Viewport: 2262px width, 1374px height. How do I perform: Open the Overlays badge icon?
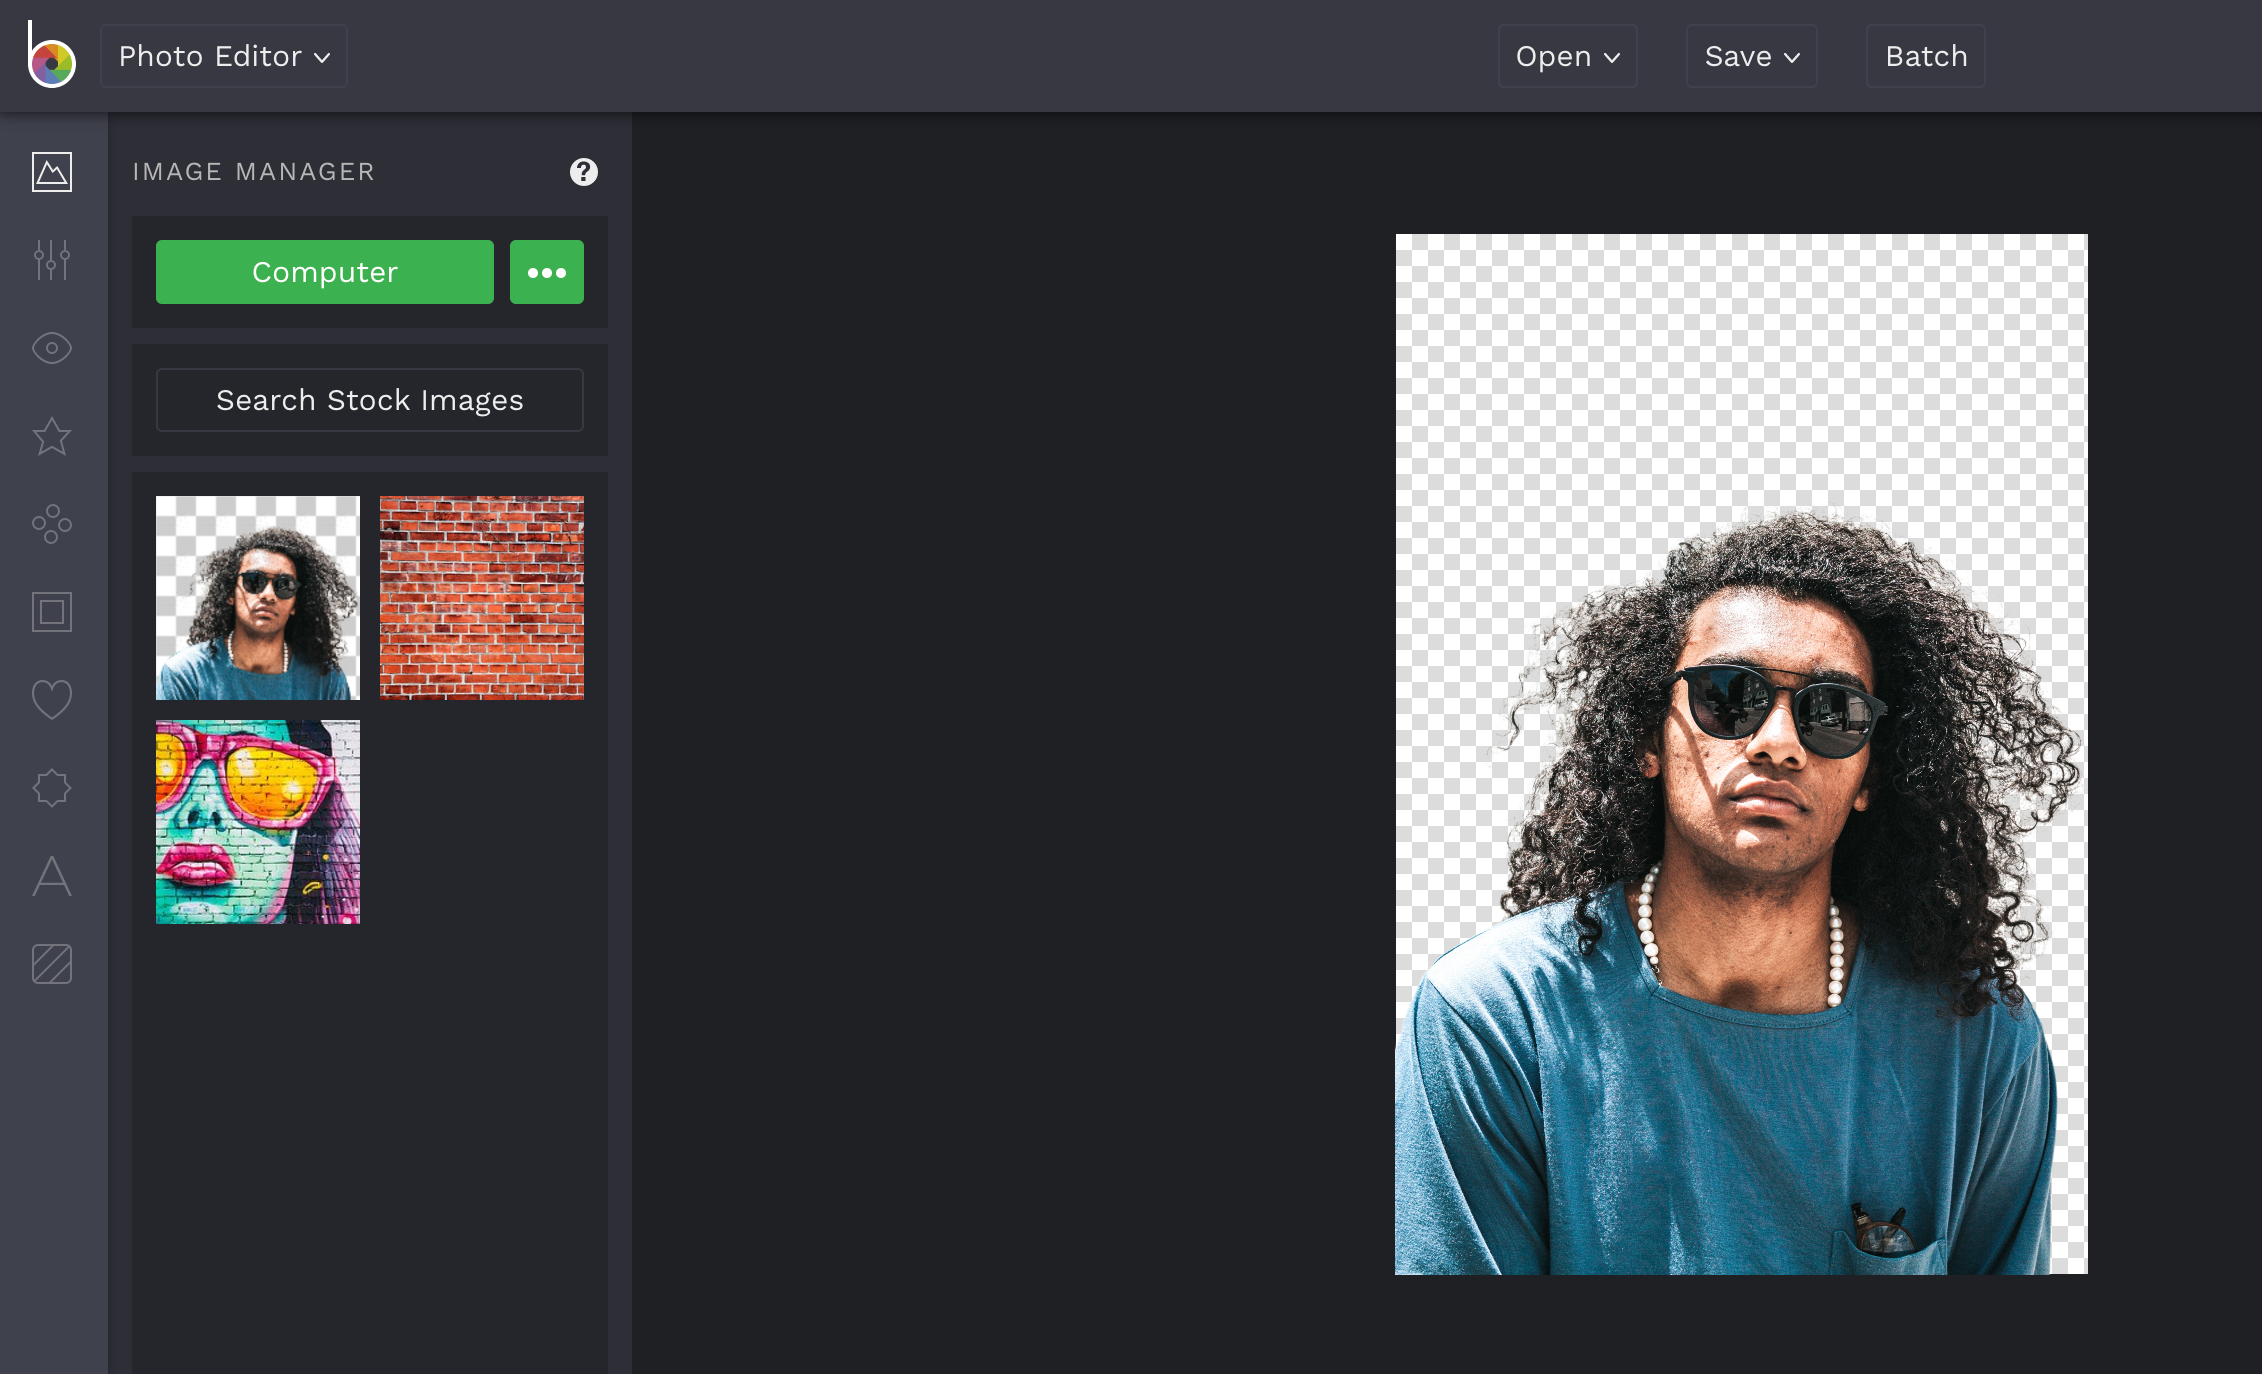(52, 788)
